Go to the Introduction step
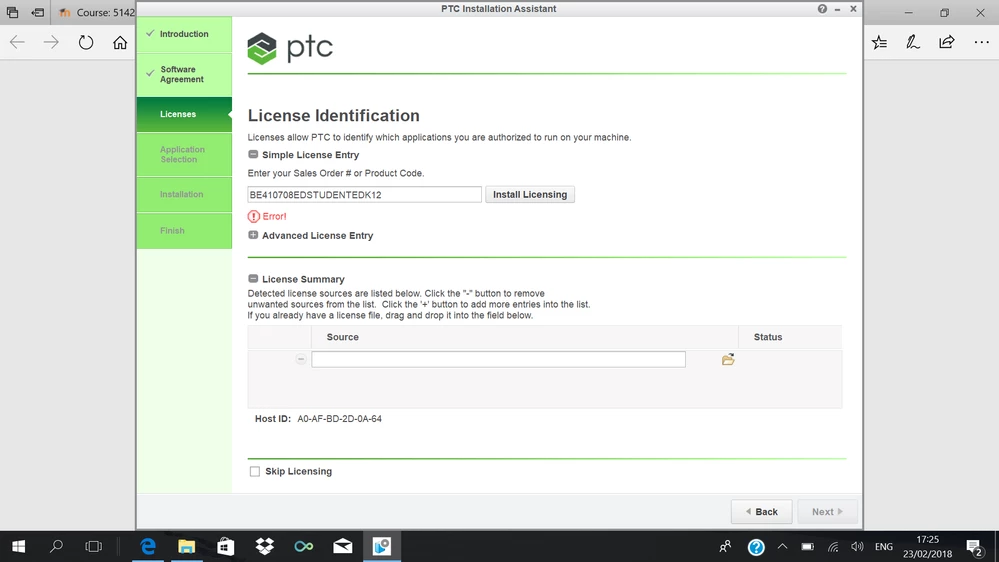Viewport: 999px width, 562px height. (184, 34)
